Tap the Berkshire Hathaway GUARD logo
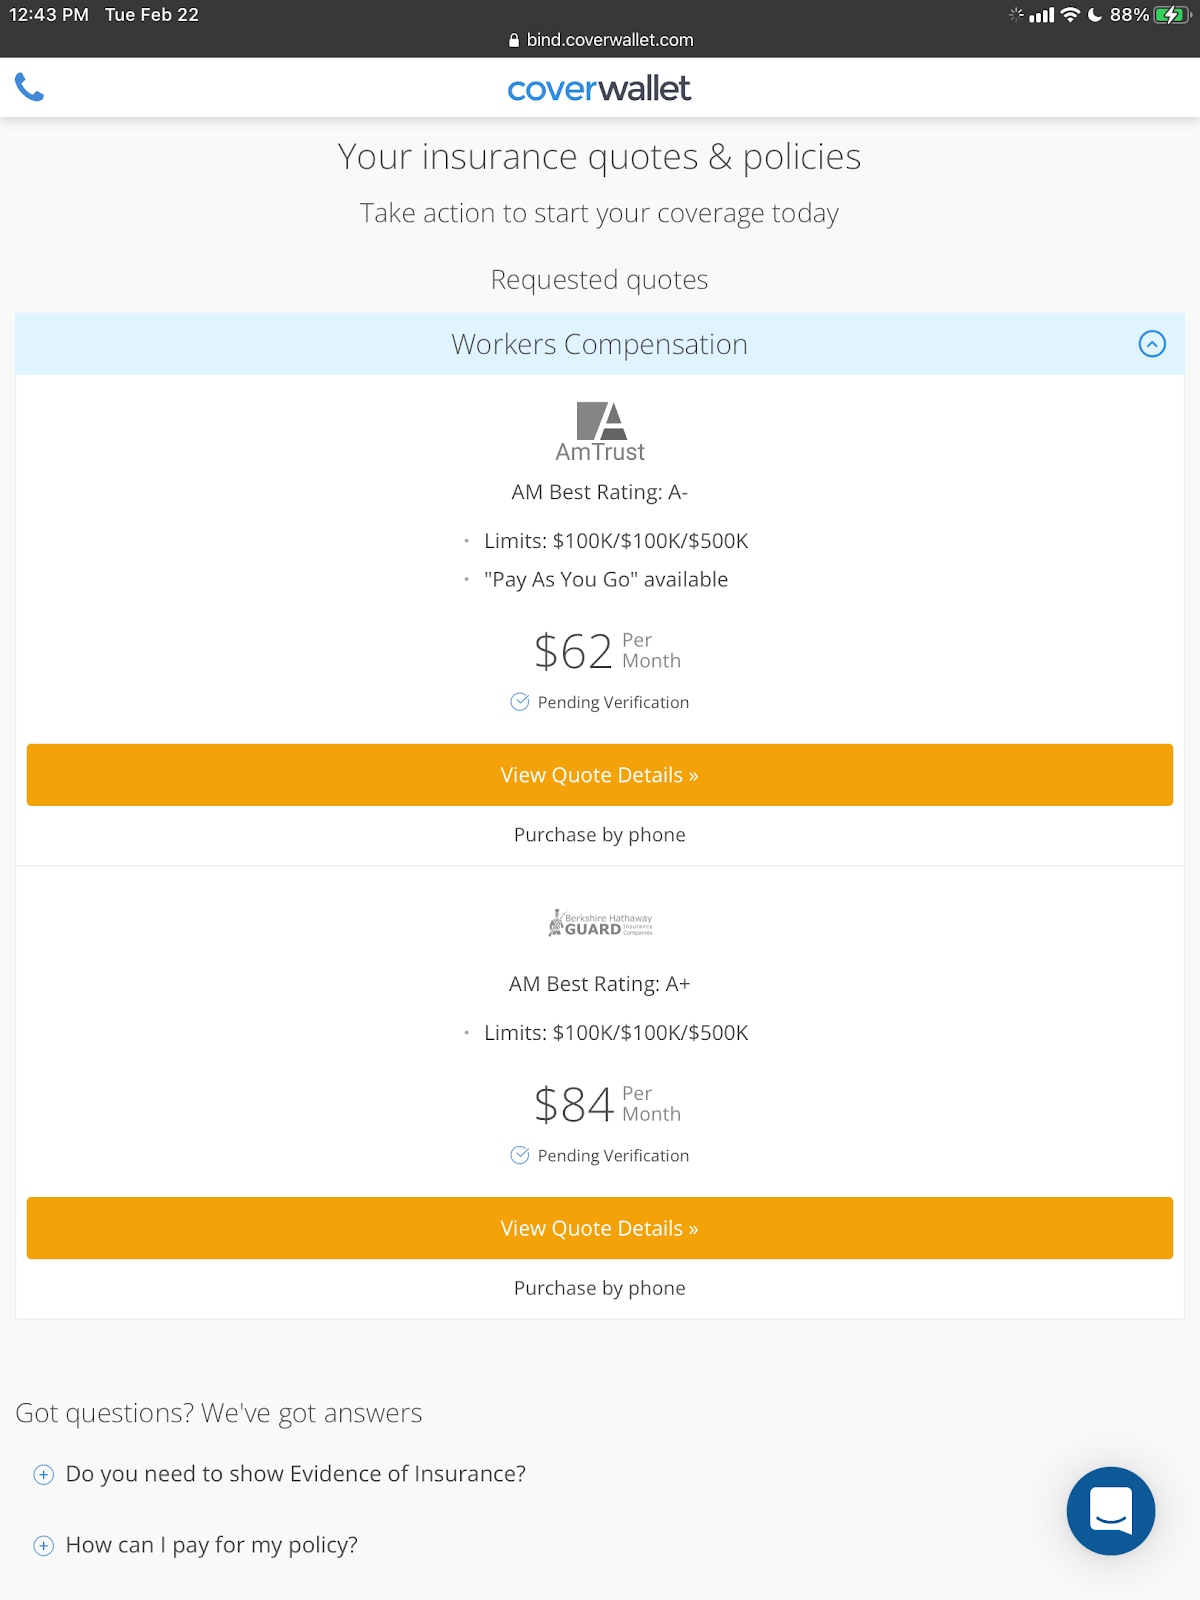1200x1600 pixels. click(x=600, y=923)
